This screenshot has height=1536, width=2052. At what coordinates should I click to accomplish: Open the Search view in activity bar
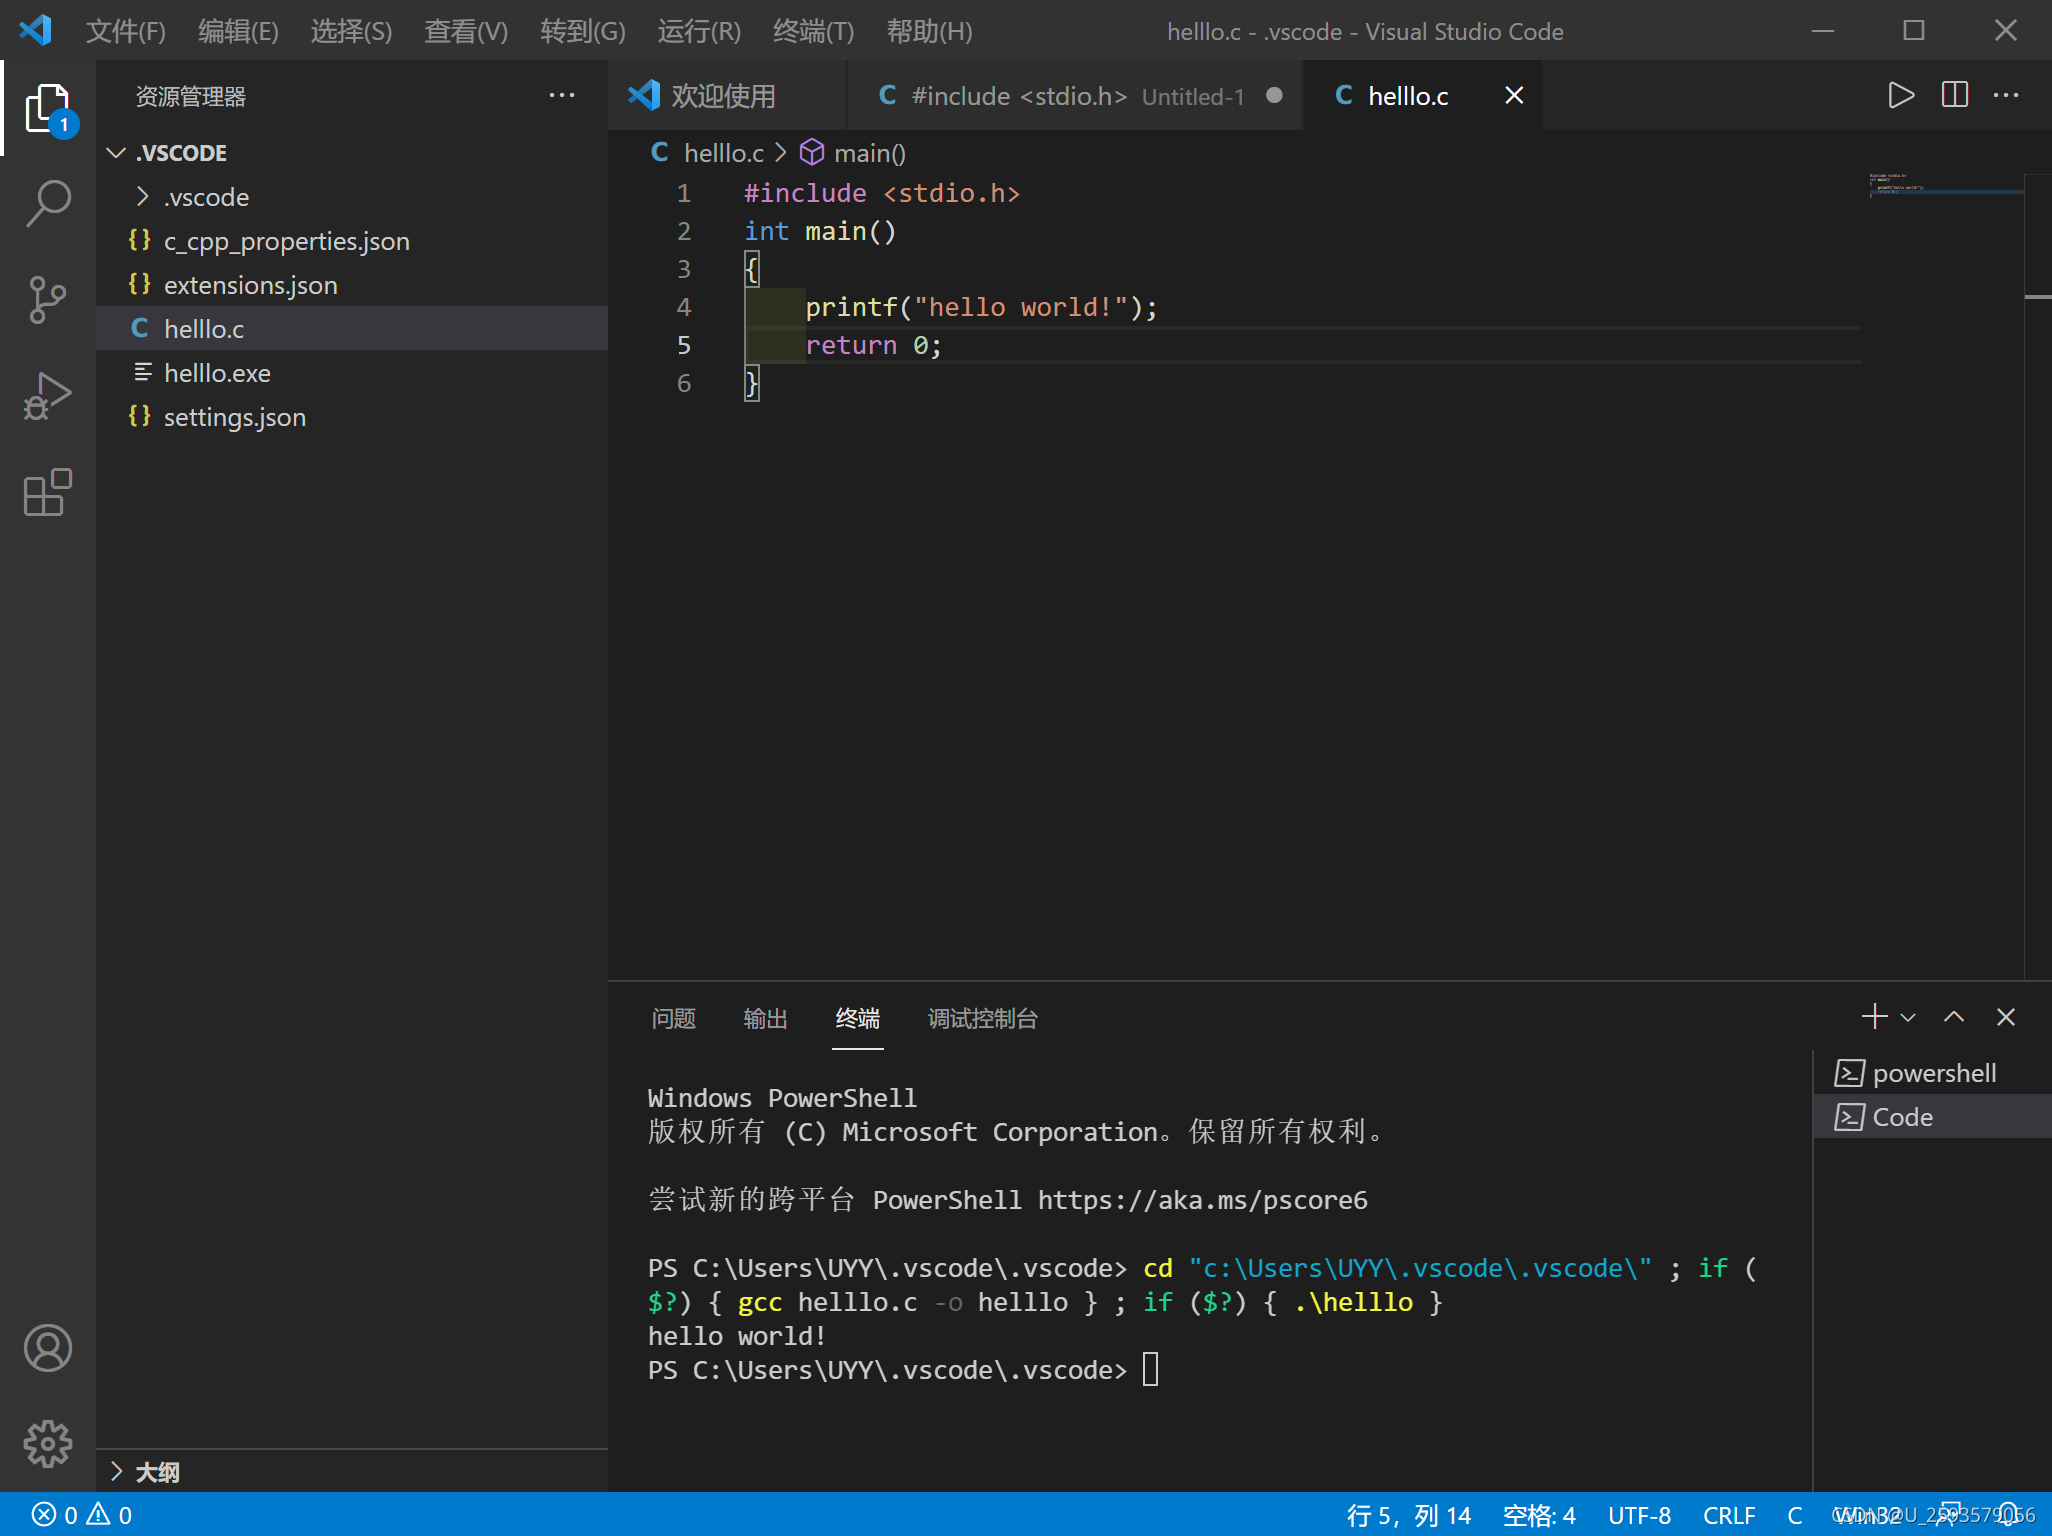coord(48,204)
